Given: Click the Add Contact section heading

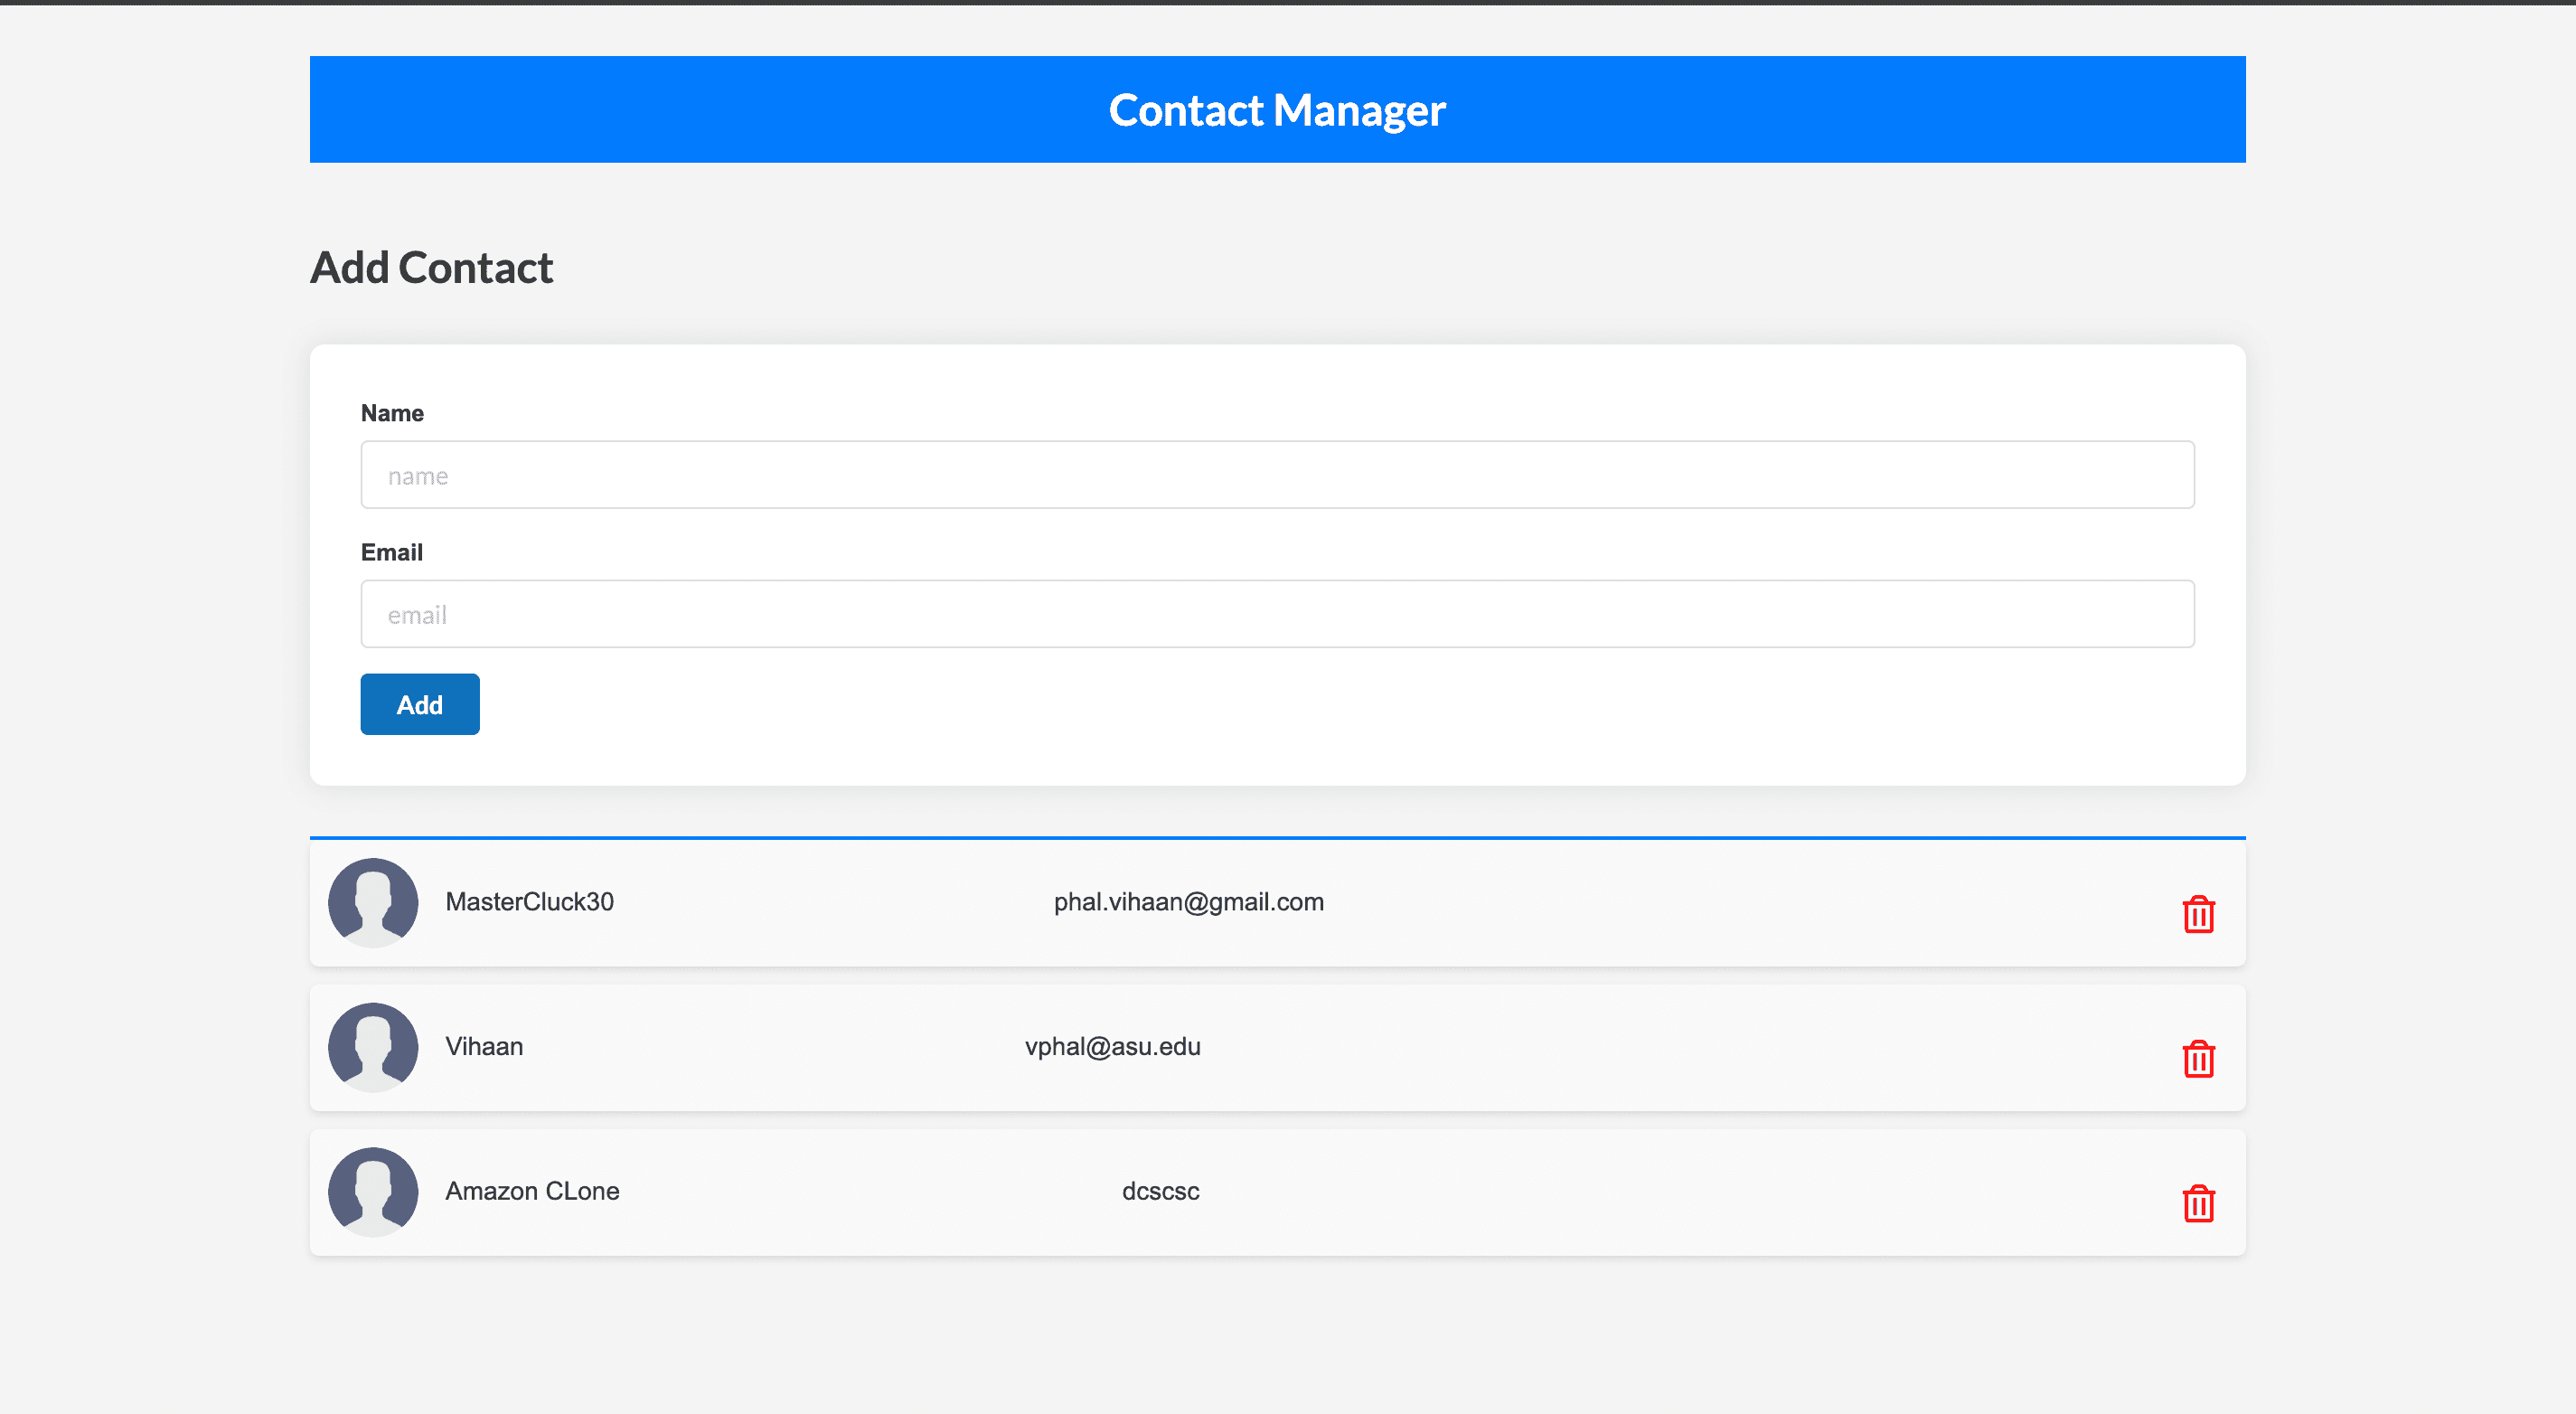Looking at the screenshot, I should click(432, 267).
